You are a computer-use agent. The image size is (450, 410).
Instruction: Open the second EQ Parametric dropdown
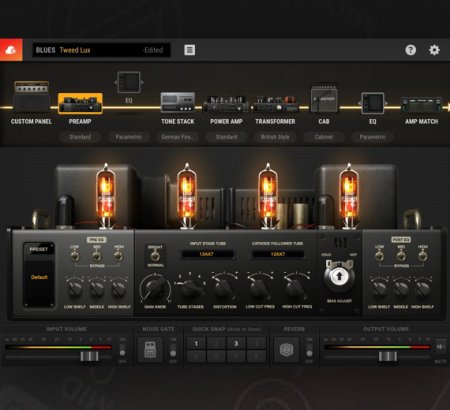pos(373,137)
